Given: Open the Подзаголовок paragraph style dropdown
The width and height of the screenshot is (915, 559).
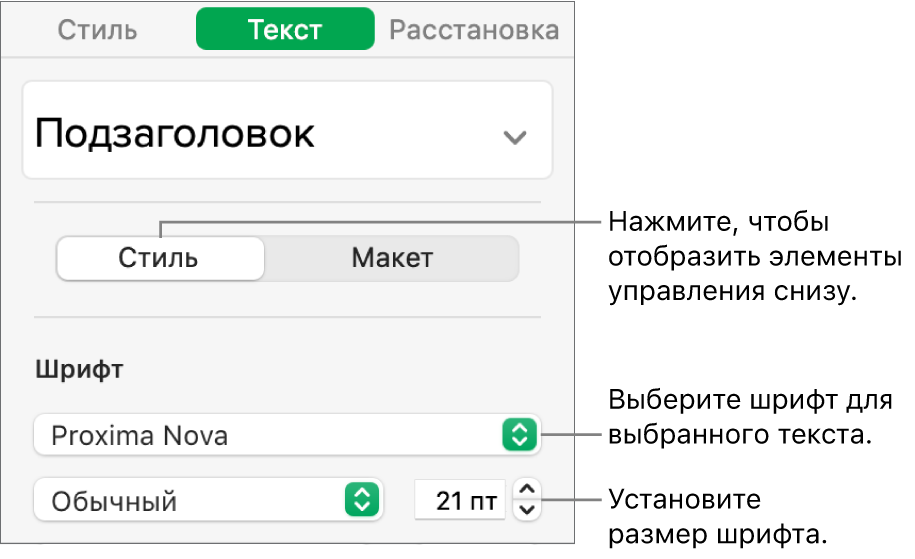Looking at the screenshot, I should tap(287, 130).
